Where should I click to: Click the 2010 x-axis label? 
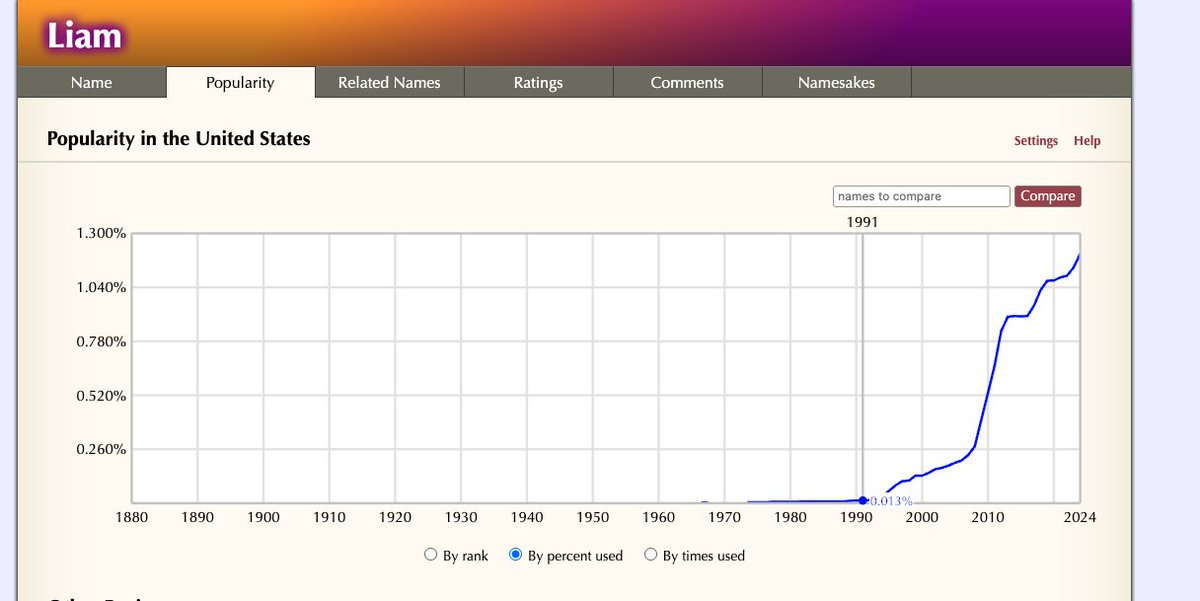988,517
